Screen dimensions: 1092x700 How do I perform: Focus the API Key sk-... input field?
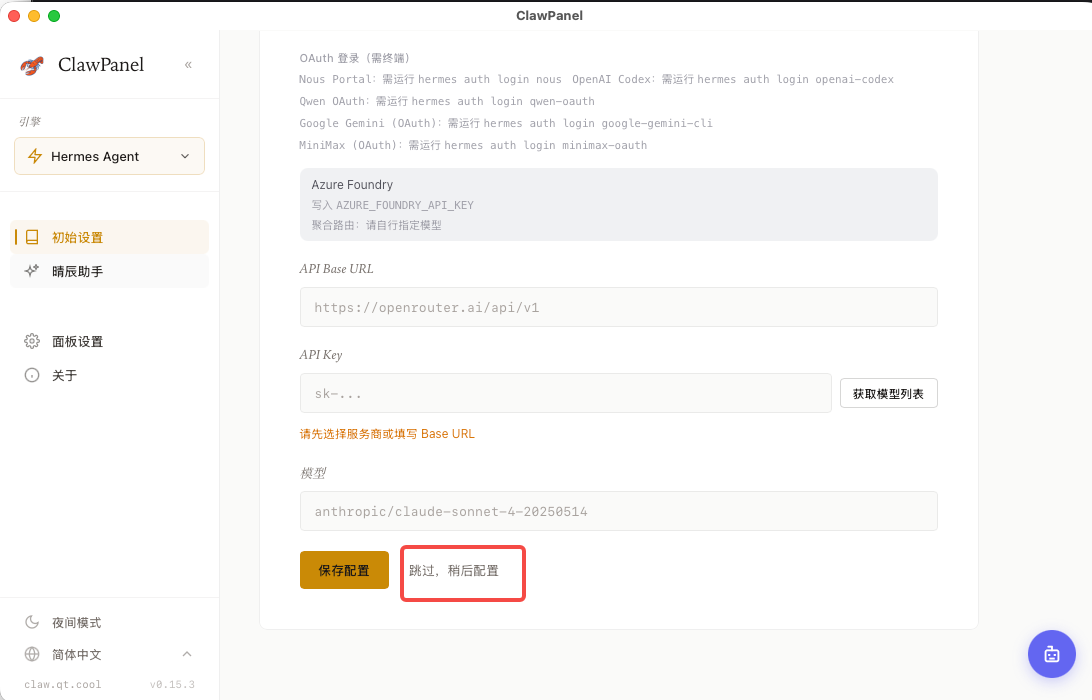coord(566,394)
